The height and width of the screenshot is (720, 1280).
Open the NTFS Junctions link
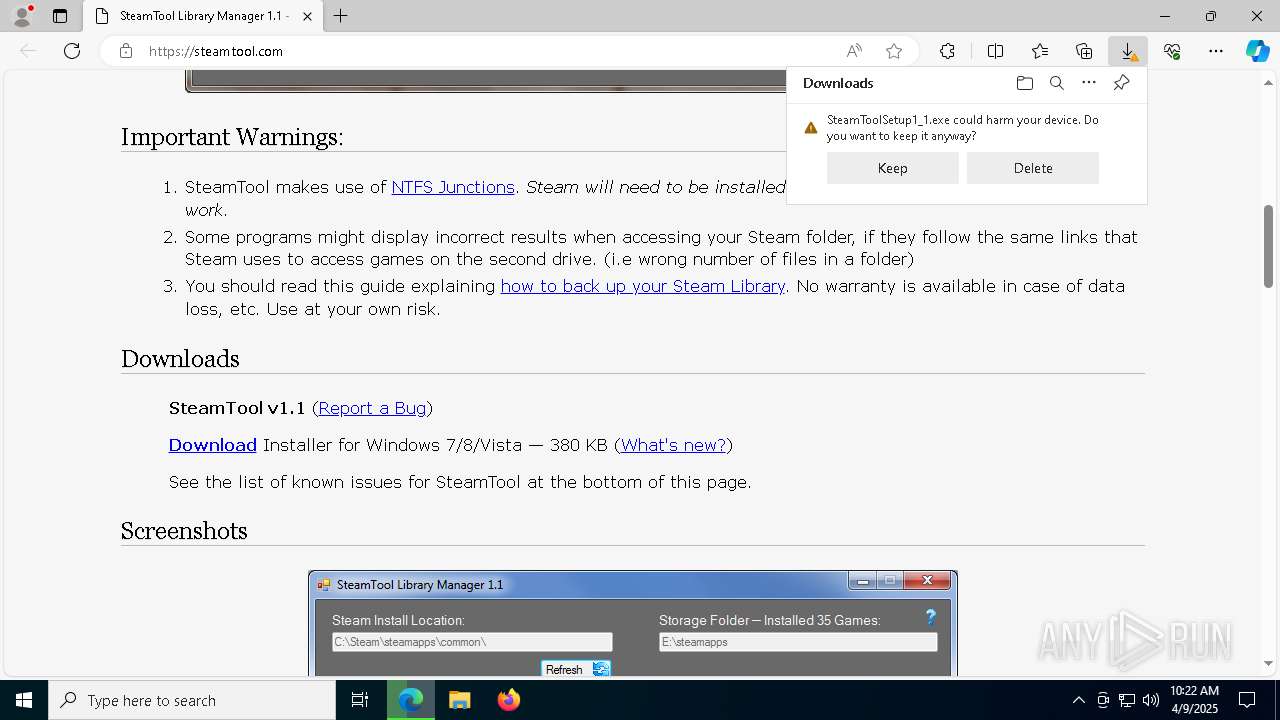click(453, 187)
